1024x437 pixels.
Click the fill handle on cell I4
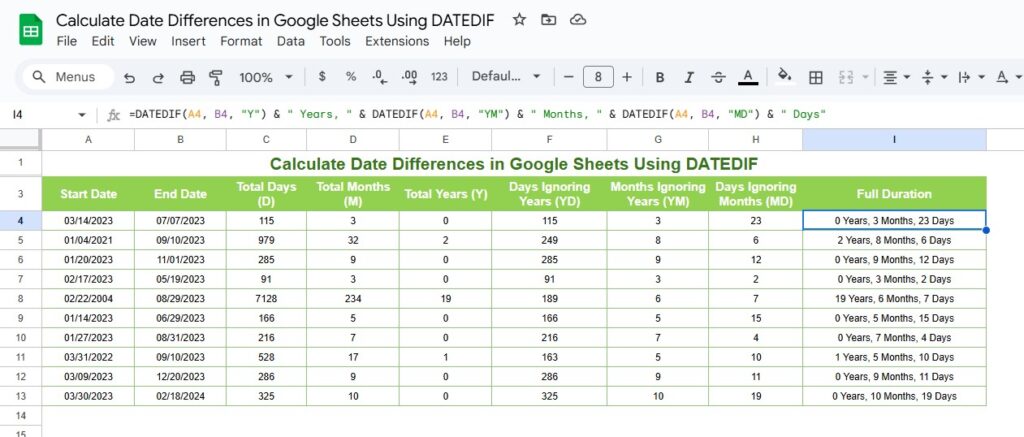click(985, 229)
